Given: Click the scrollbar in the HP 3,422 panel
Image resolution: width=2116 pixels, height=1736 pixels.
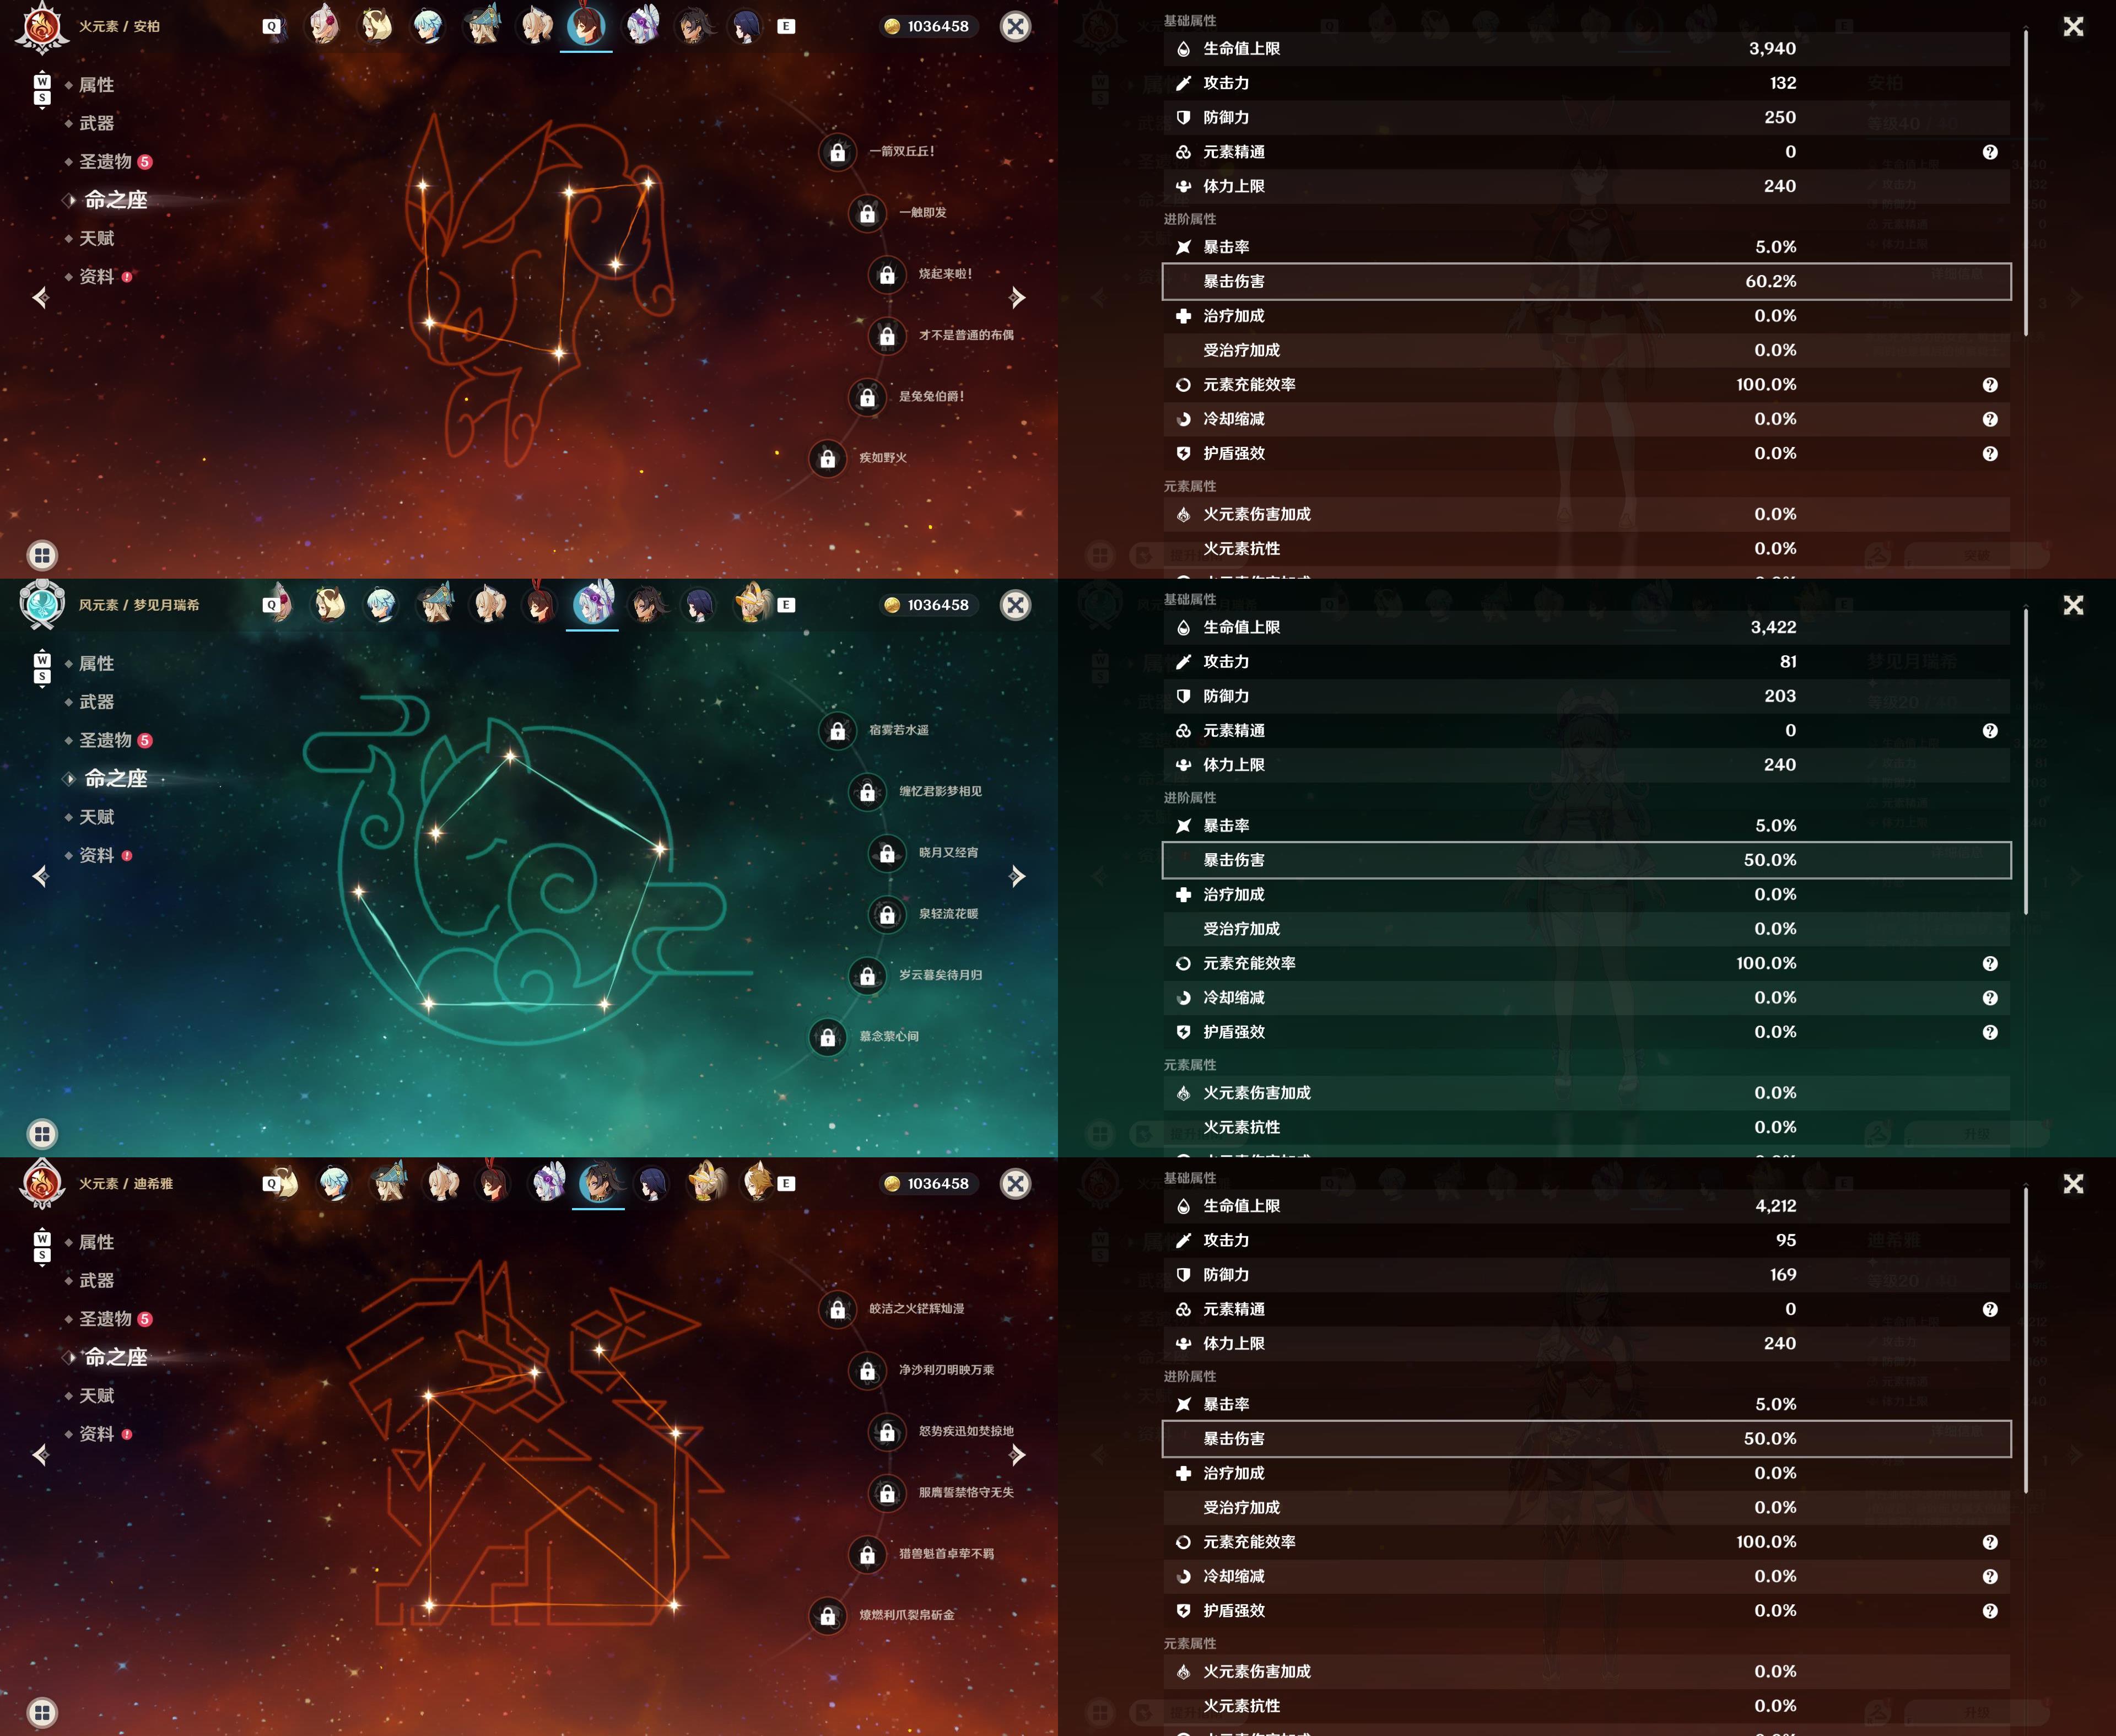Looking at the screenshot, I should 2026,761.
